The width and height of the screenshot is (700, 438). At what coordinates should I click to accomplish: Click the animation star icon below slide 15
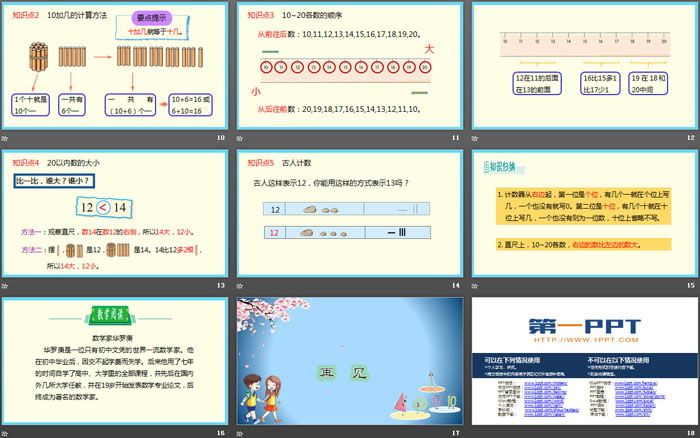pyautogui.click(x=475, y=286)
